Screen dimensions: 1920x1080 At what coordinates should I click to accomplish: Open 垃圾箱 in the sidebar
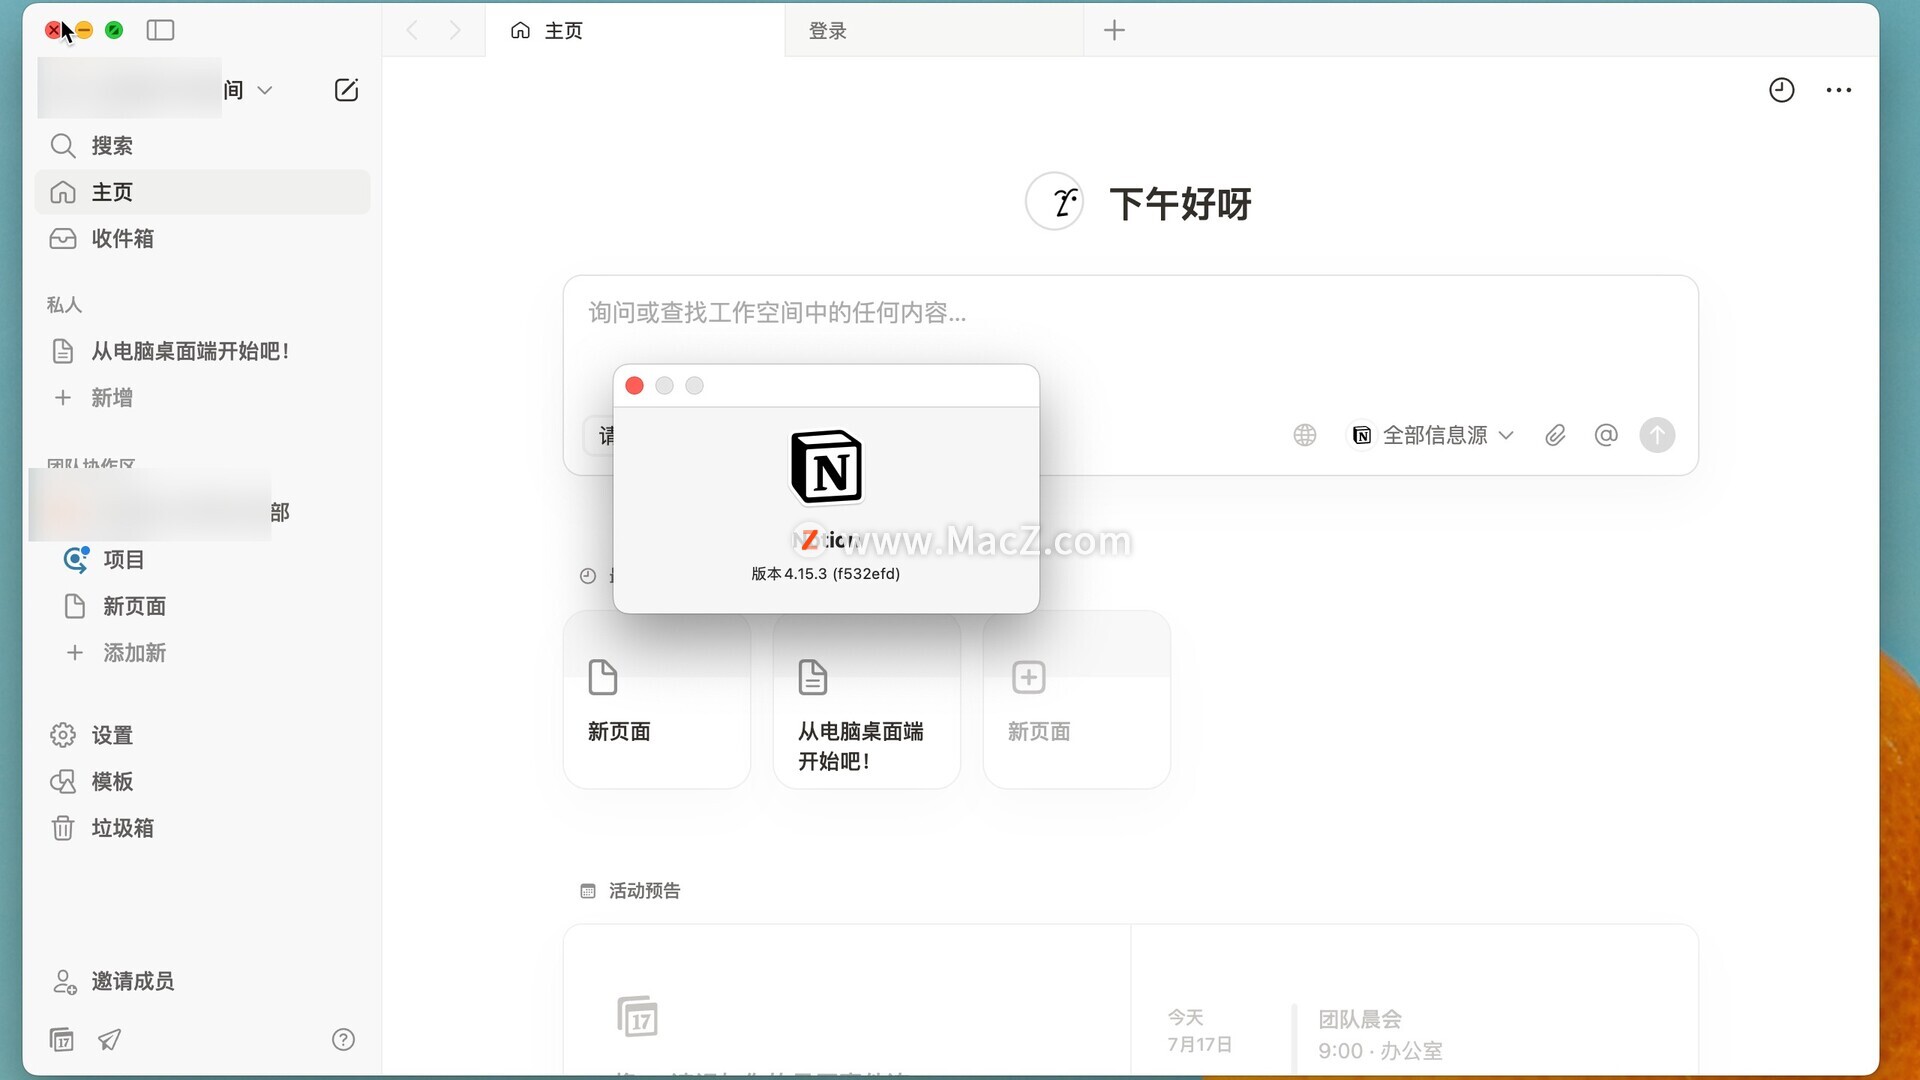click(x=202, y=828)
